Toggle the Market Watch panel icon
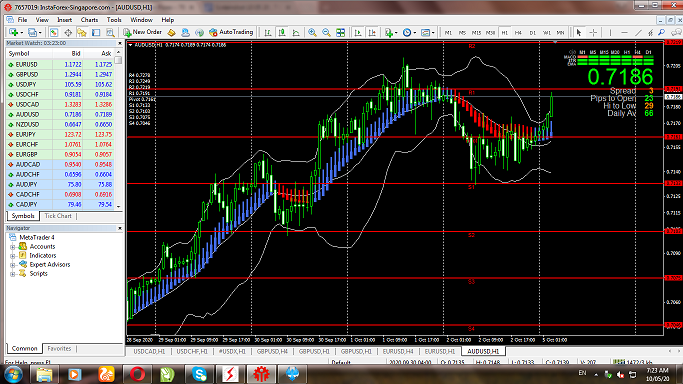This screenshot has width=683, height=384. pyautogui.click(x=54, y=32)
